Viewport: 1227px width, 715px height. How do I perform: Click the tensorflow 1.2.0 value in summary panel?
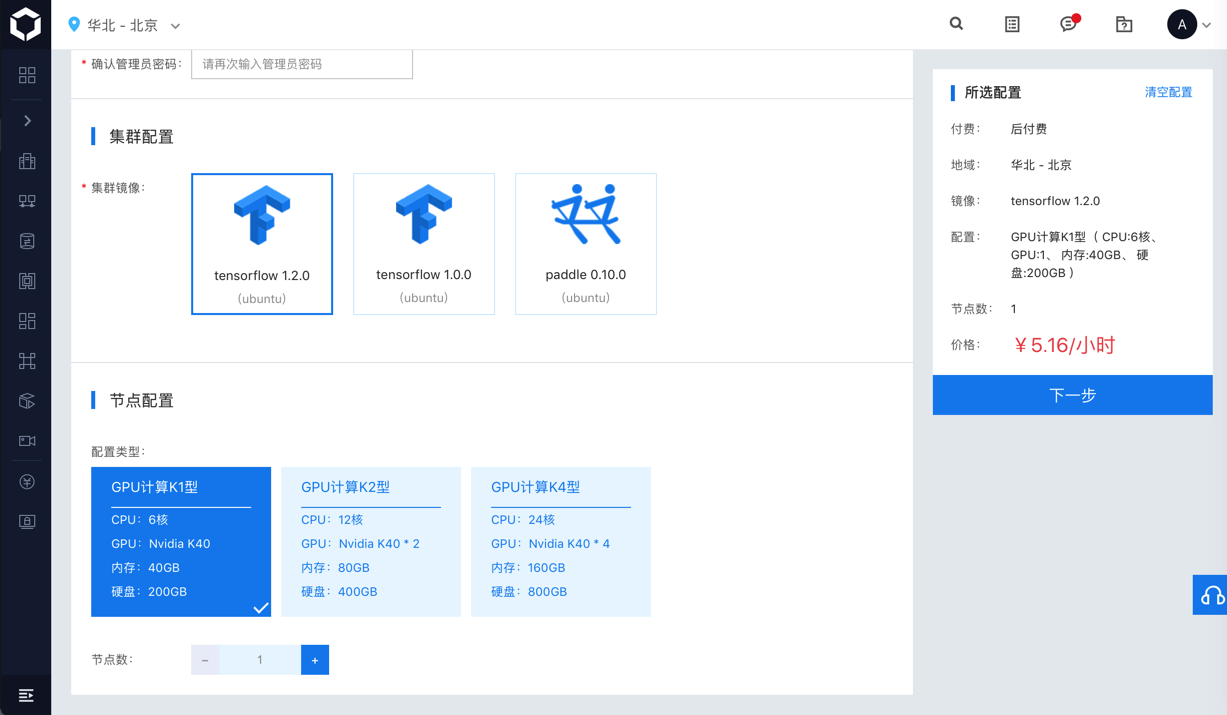(1055, 201)
